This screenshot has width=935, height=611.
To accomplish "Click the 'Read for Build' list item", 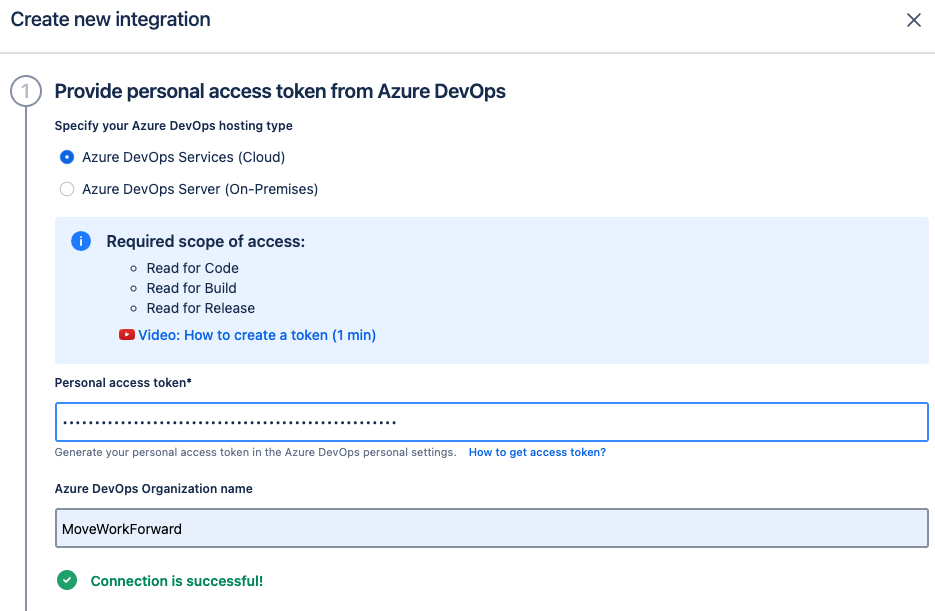I will click(x=191, y=288).
